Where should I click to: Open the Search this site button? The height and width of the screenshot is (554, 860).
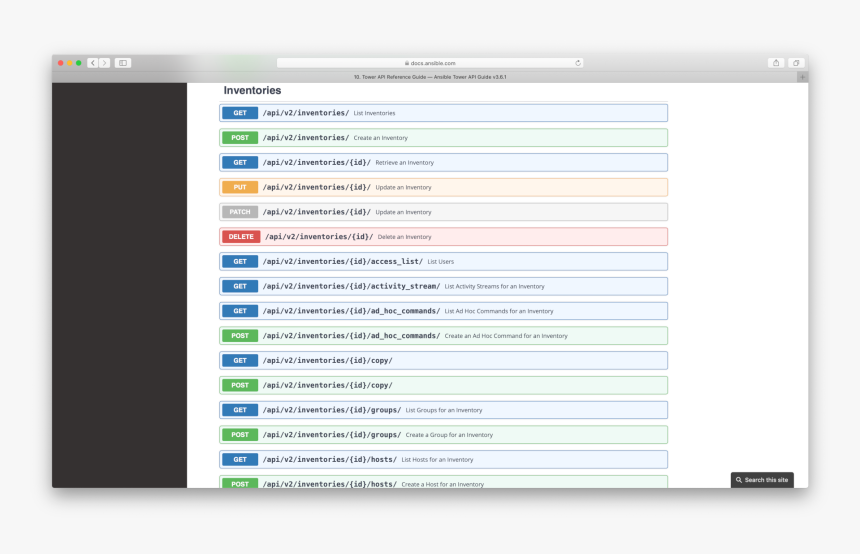click(762, 480)
